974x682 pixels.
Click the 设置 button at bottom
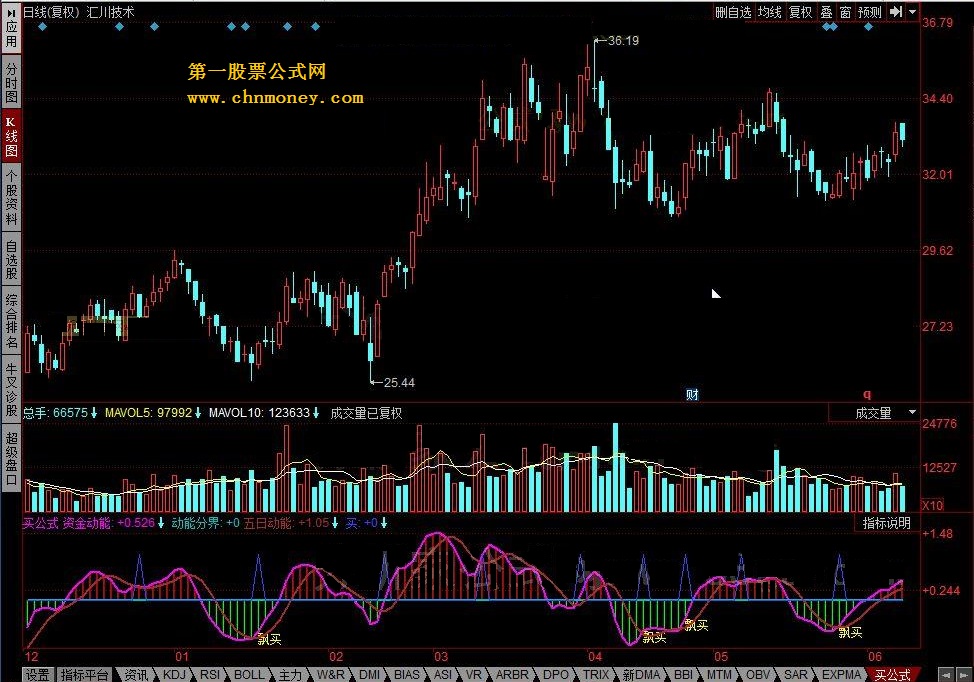37,675
